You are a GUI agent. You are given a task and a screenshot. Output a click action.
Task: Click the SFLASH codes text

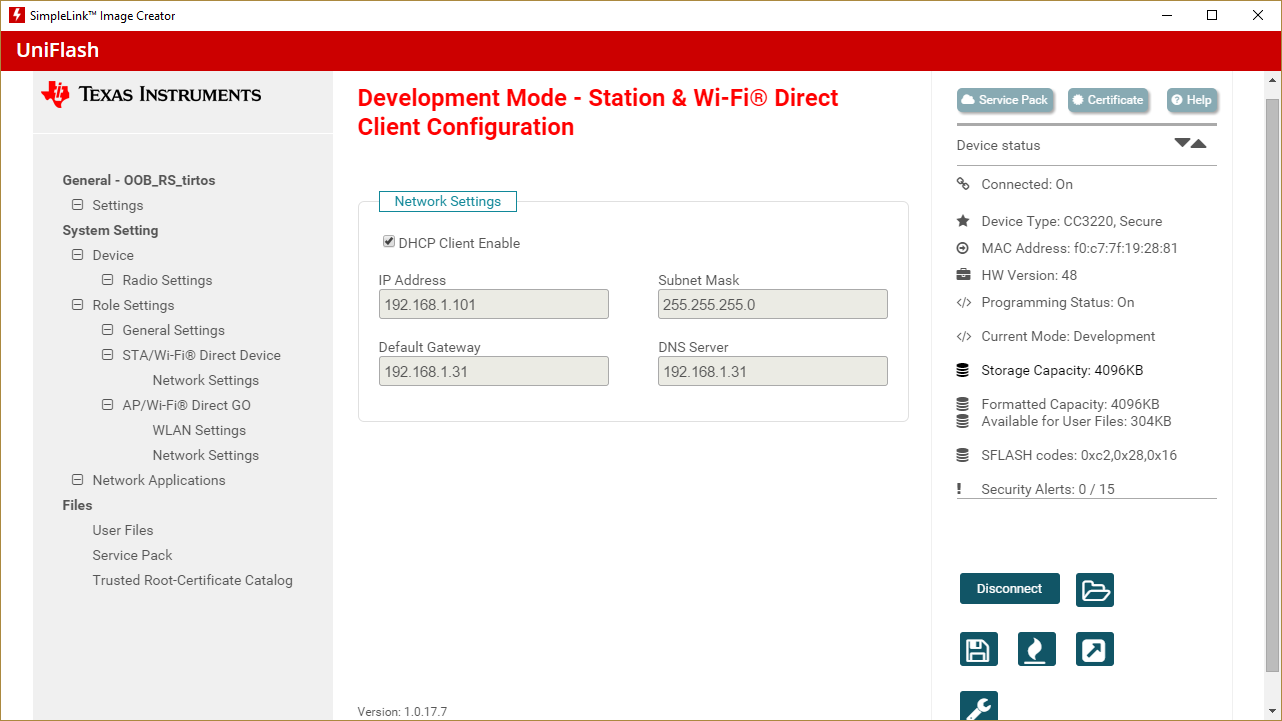click(1079, 455)
